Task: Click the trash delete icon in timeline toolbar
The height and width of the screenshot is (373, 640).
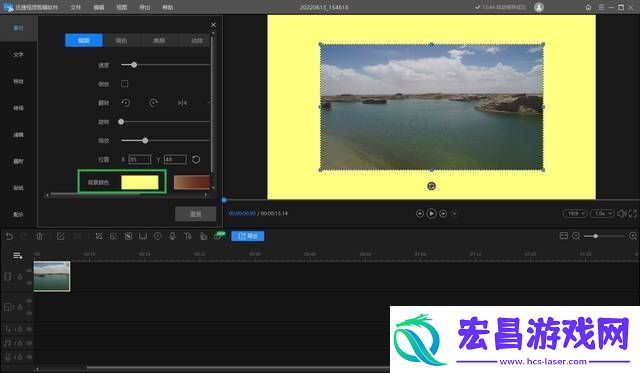Action: (x=40, y=236)
